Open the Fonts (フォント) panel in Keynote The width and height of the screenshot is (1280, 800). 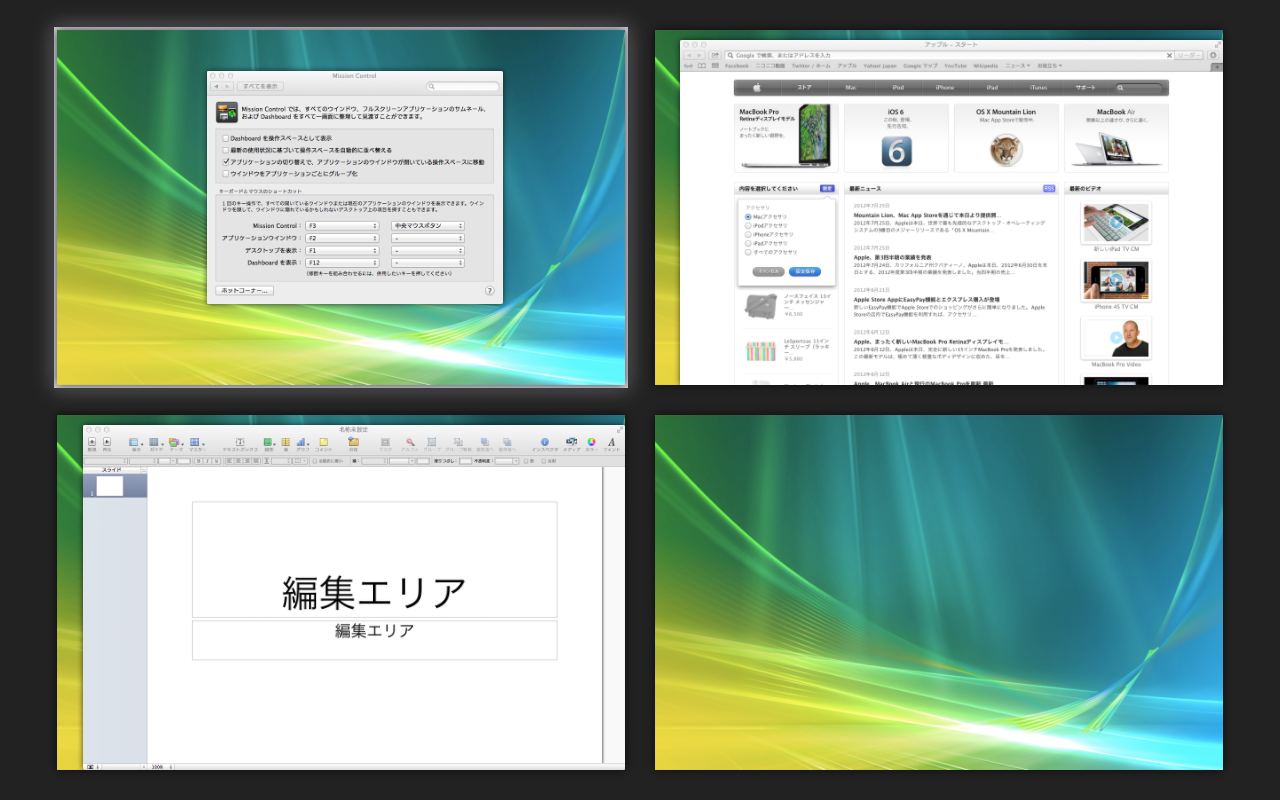tap(611, 441)
